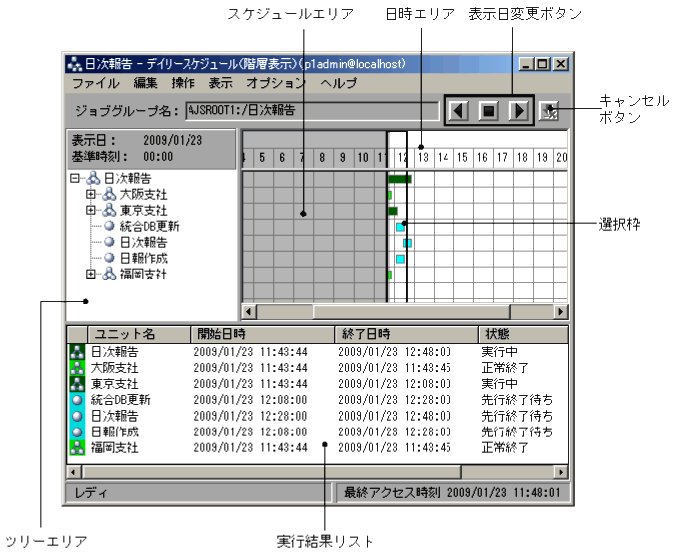Screen dimensions: 676x557
Task: Click 実行中 status of 東京支社 row
Action: (x=499, y=384)
